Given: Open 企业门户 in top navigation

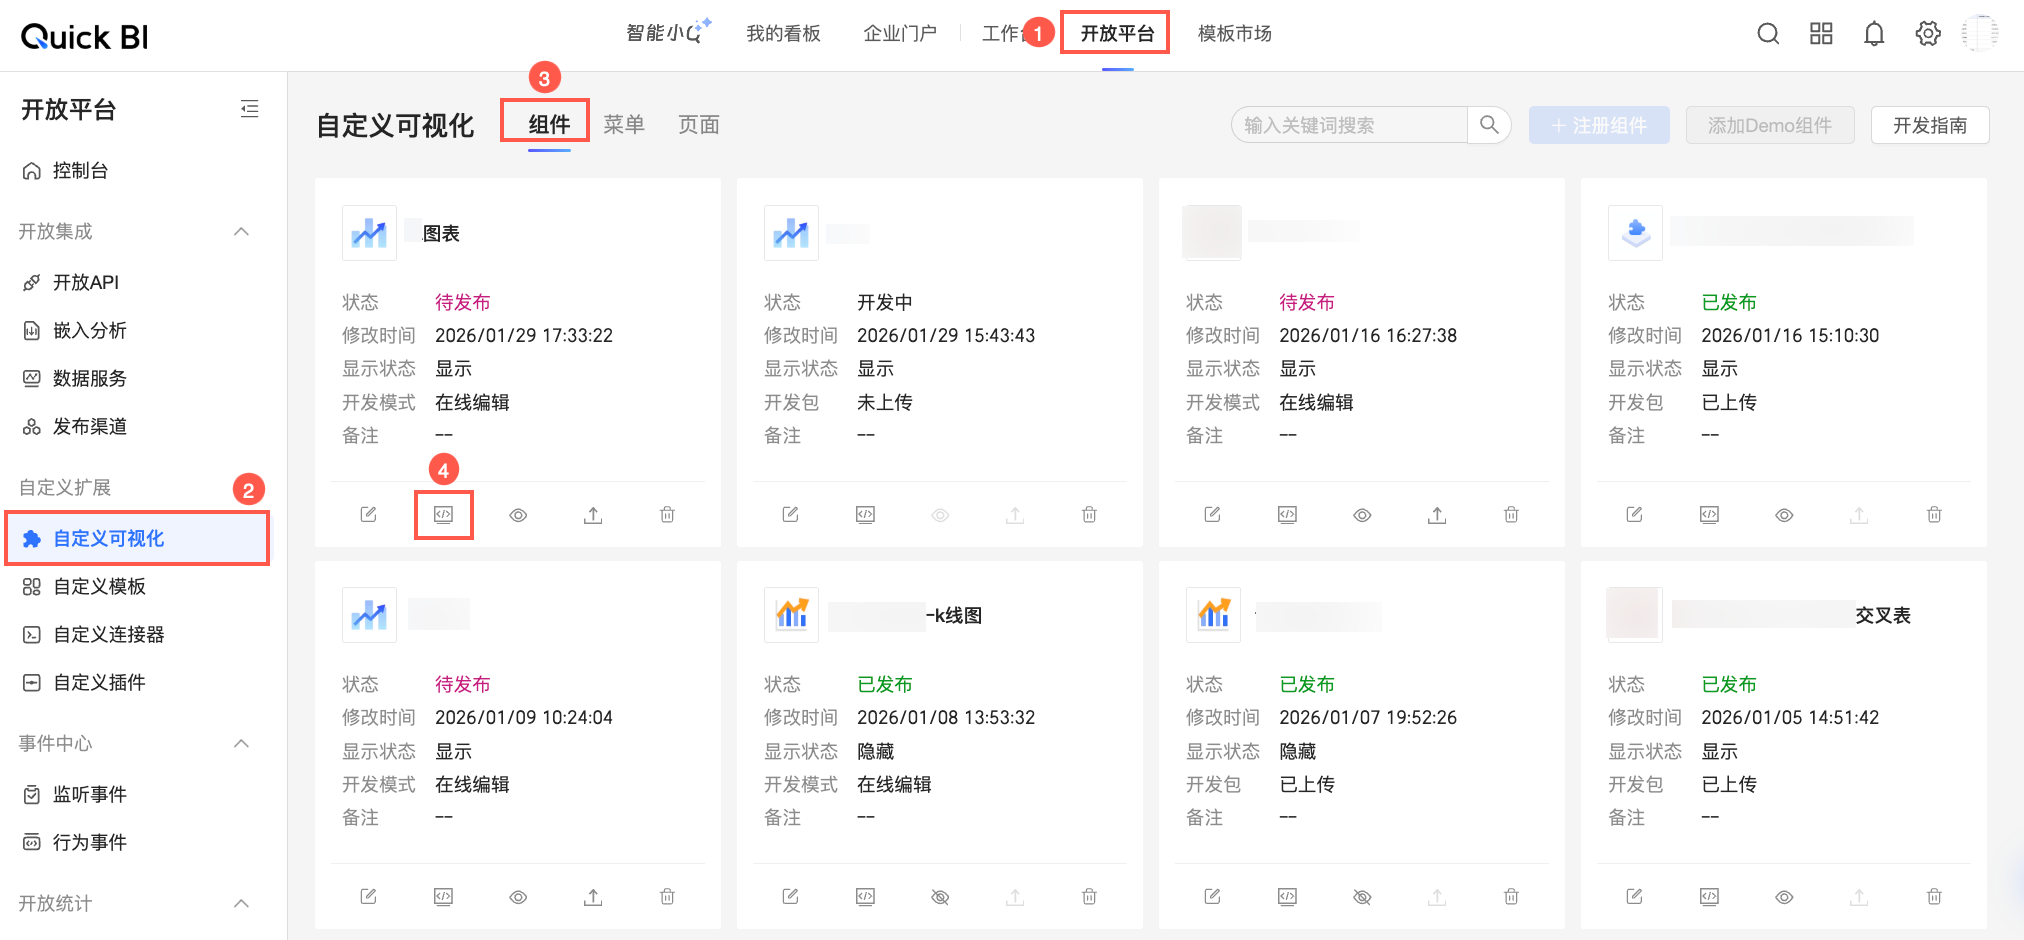Looking at the screenshot, I should (900, 34).
